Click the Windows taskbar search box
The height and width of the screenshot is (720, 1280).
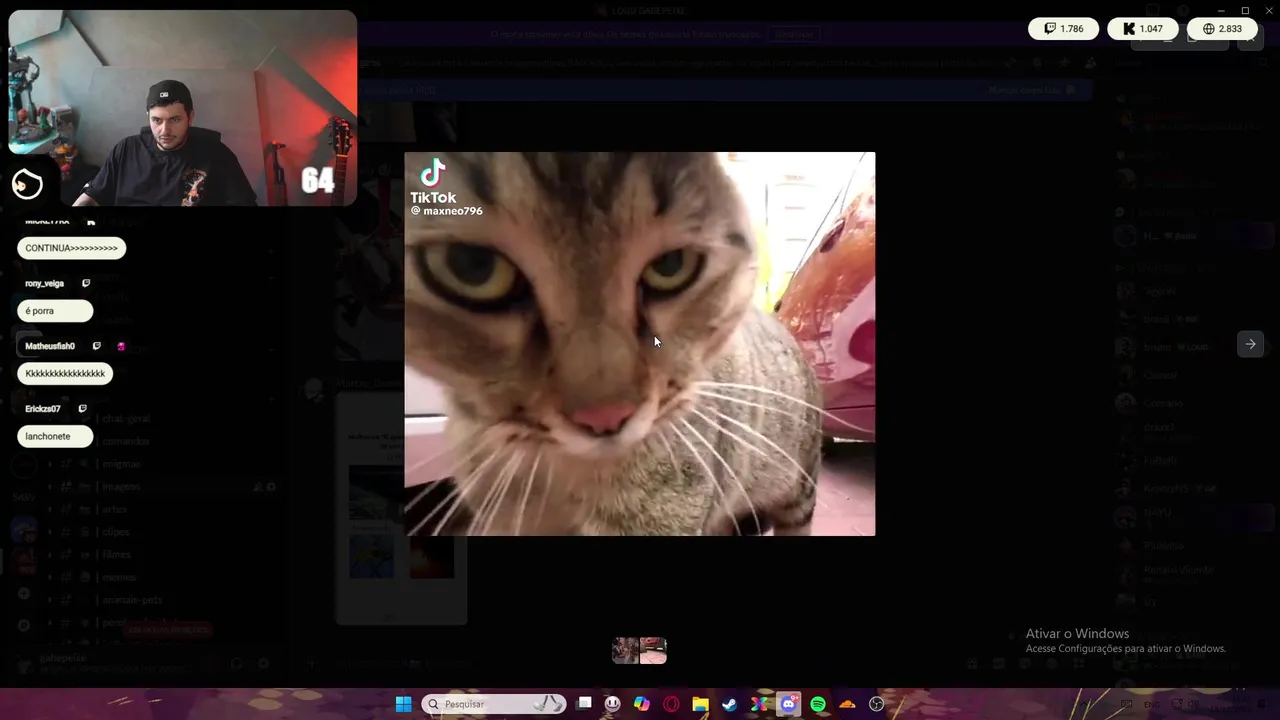494,704
